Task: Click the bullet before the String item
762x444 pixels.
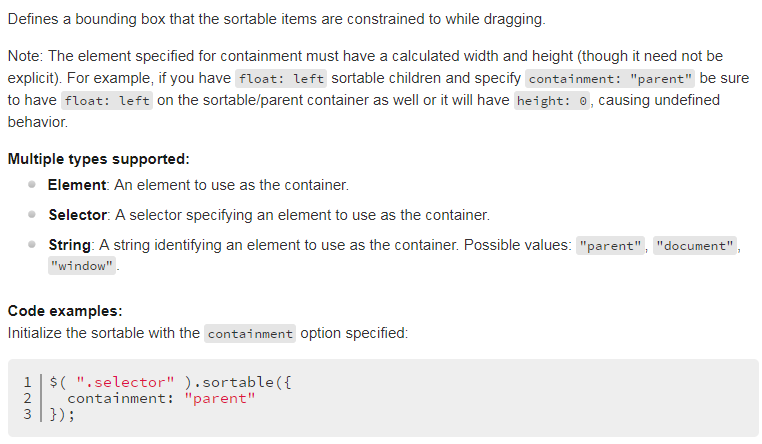Action: 32,244
